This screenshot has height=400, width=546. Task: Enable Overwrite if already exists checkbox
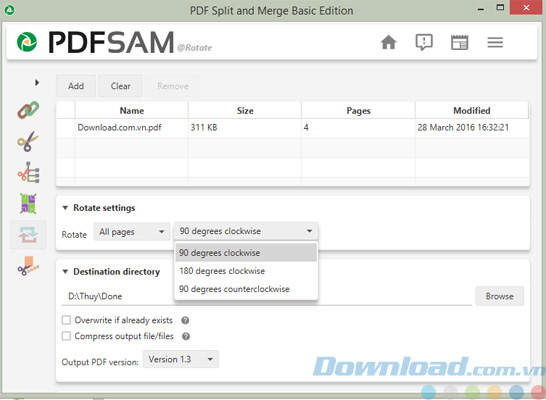66,320
